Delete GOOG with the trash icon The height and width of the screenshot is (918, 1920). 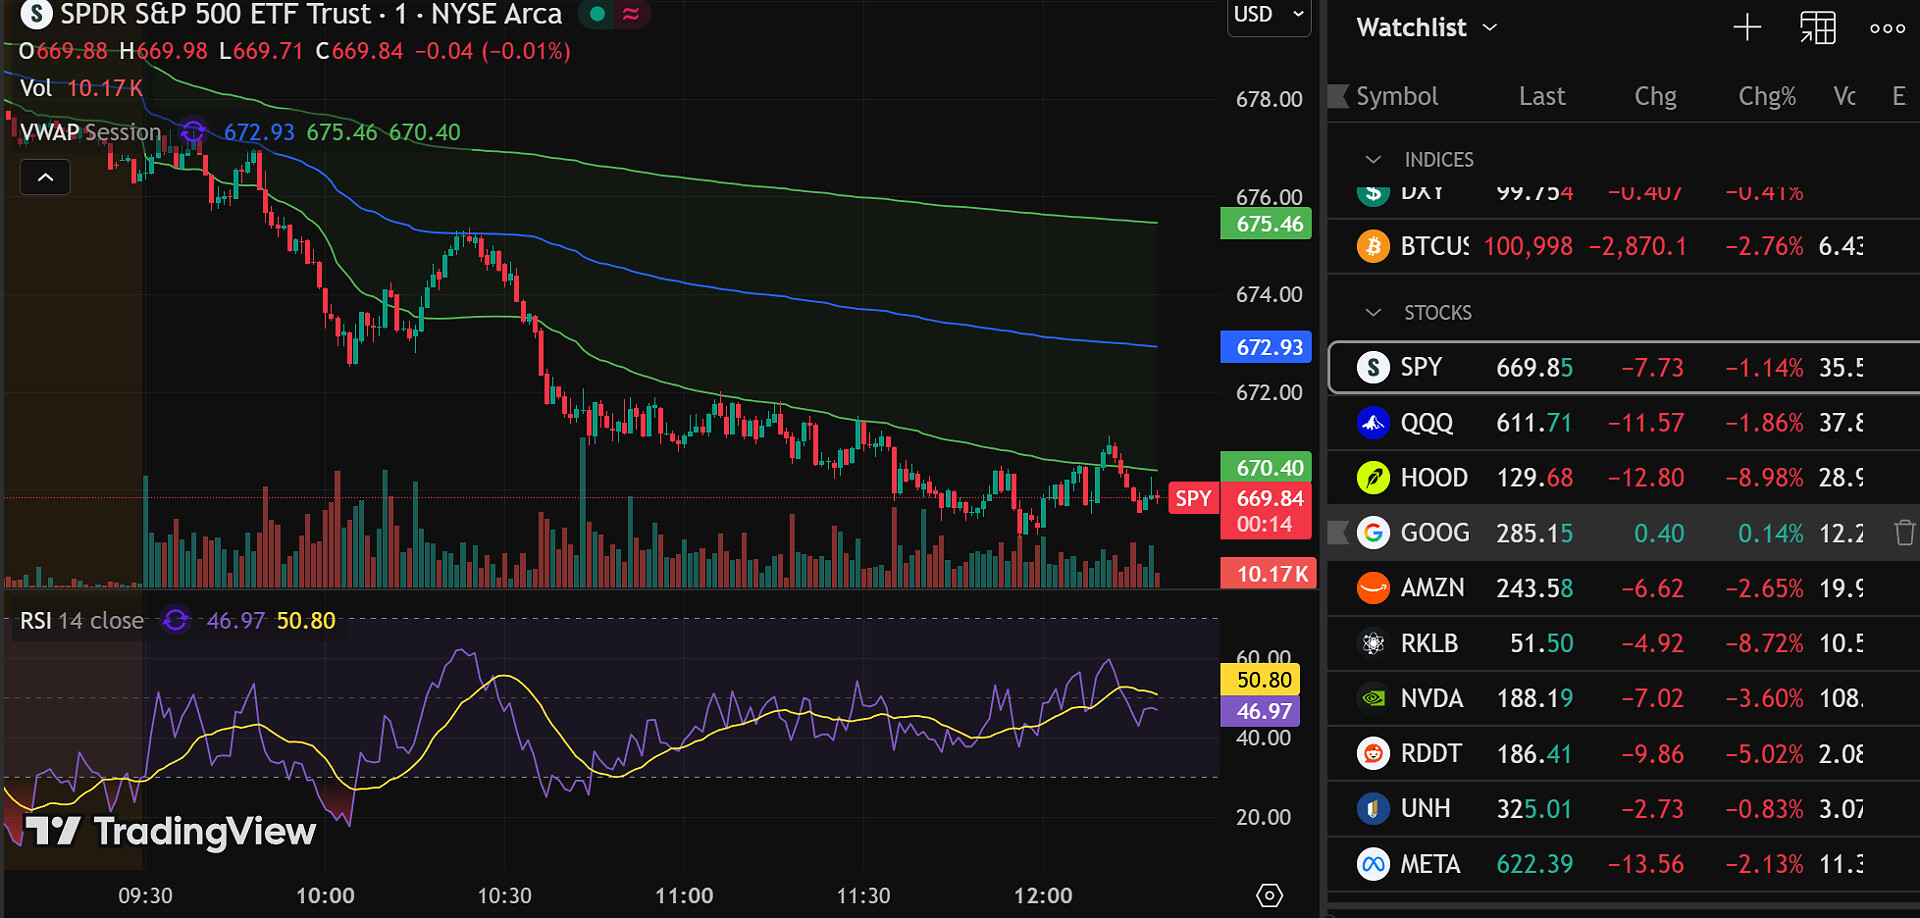coord(1904,533)
